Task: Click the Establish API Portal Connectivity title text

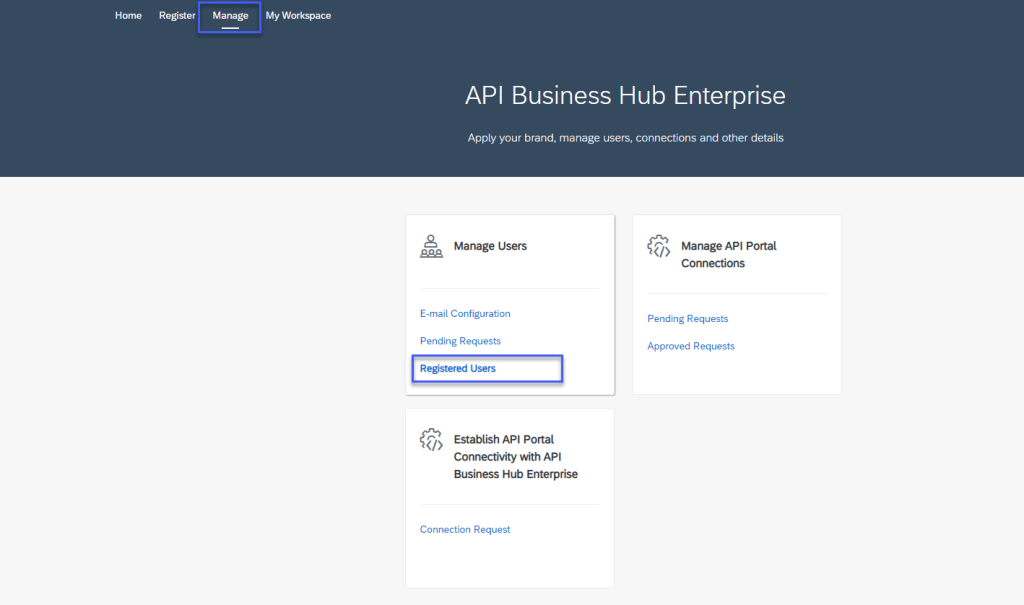Action: (x=515, y=456)
